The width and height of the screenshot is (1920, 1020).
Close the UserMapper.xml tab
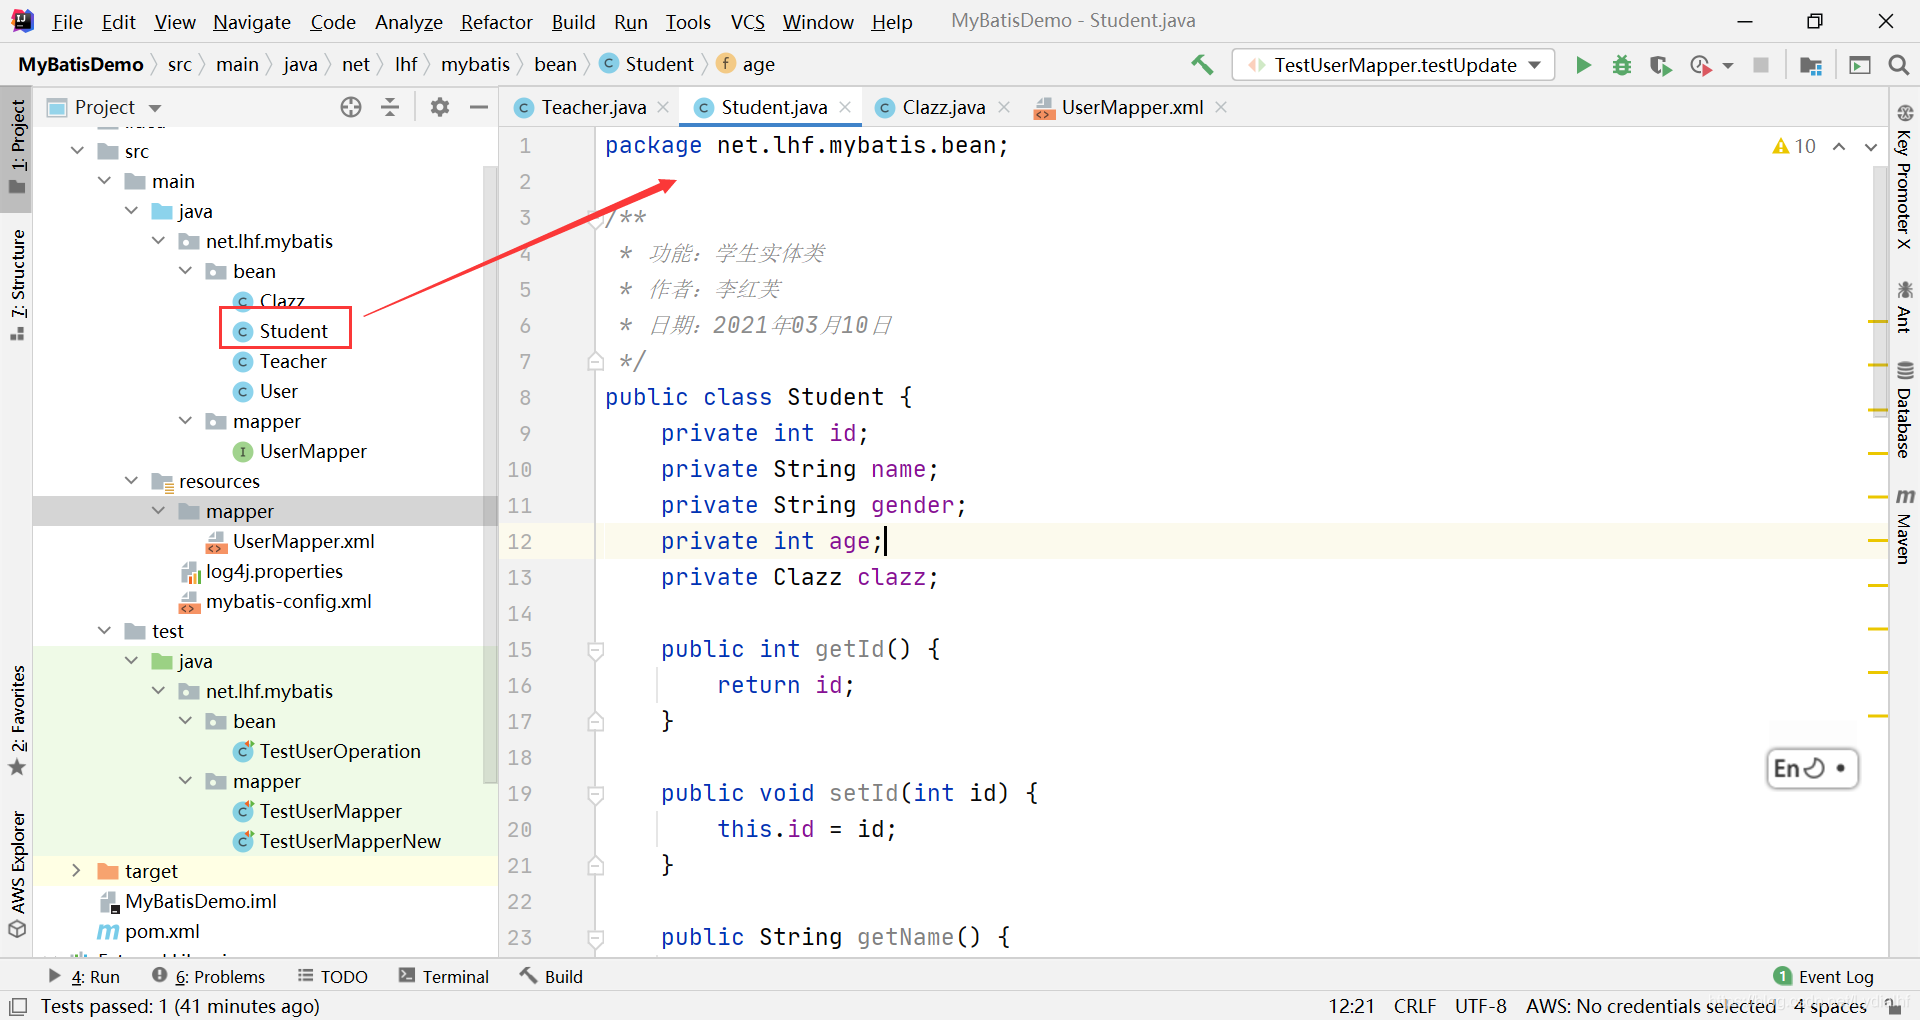pos(1221,107)
